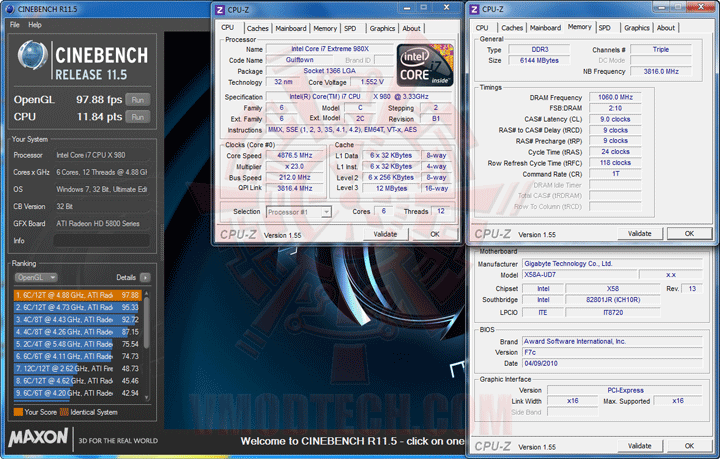Screen dimensions: 720x459
Task: Click the DRAM Frequency value 1060.0 MHz
Action: [615, 97]
